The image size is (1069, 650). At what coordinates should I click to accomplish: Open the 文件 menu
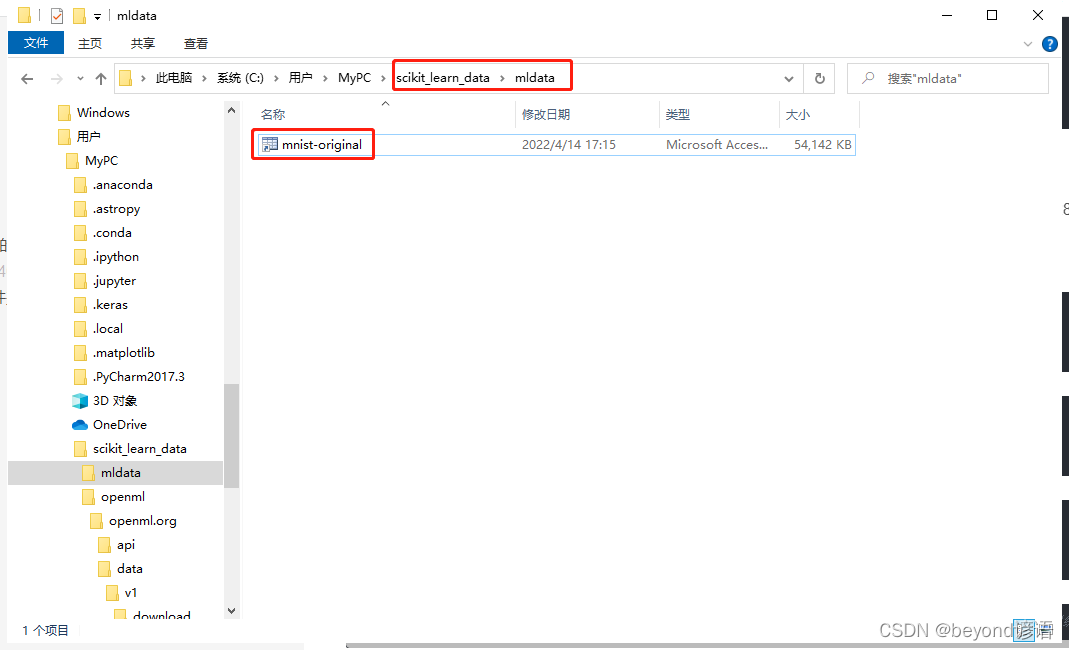pos(36,43)
